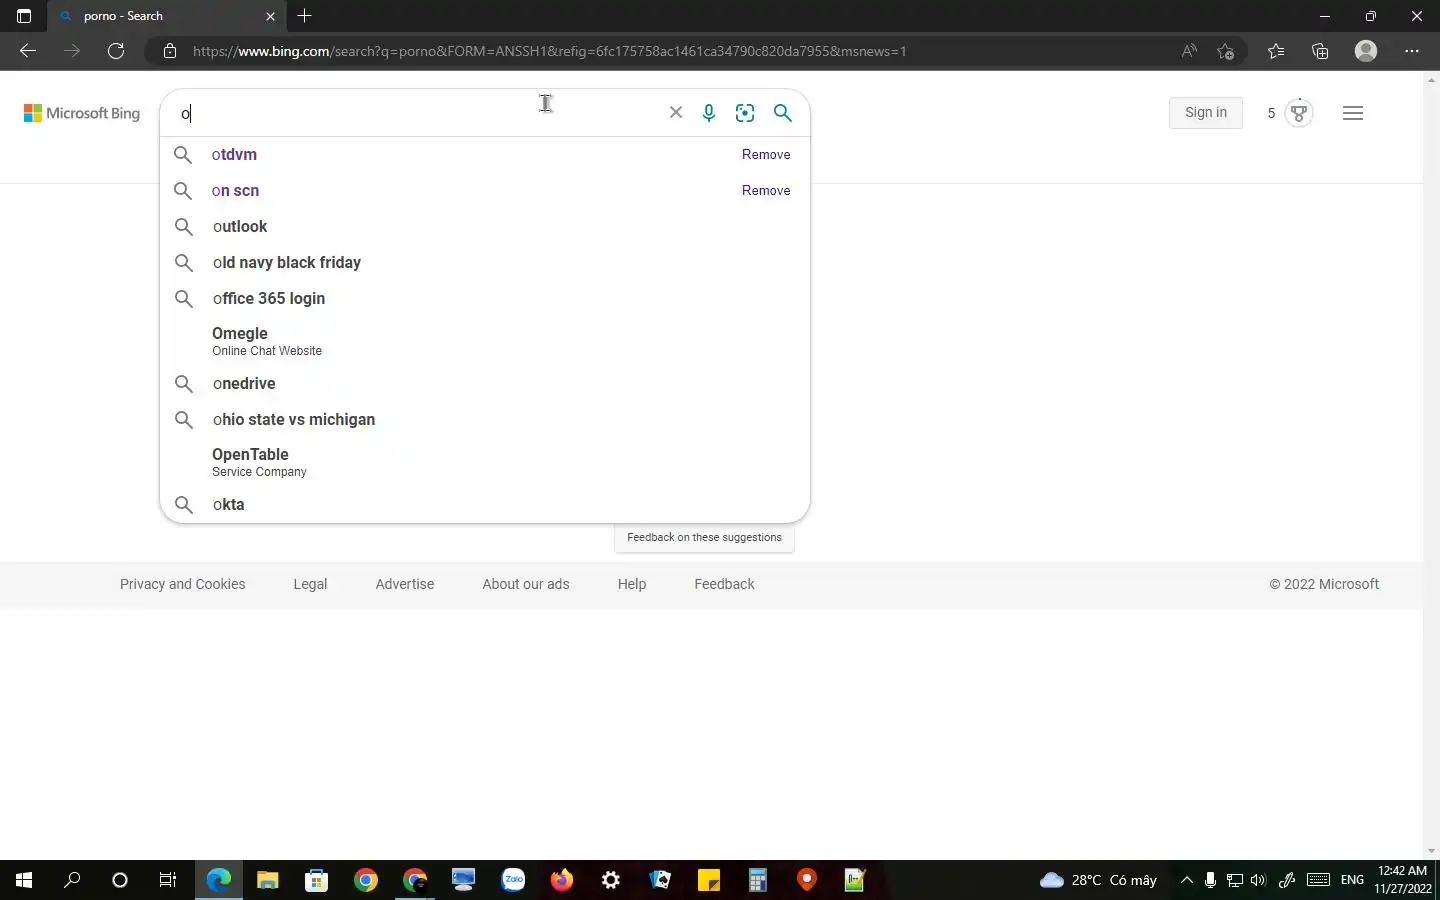Select ohio state vs michigan suggestion
The height and width of the screenshot is (900, 1440).
pos(484,419)
